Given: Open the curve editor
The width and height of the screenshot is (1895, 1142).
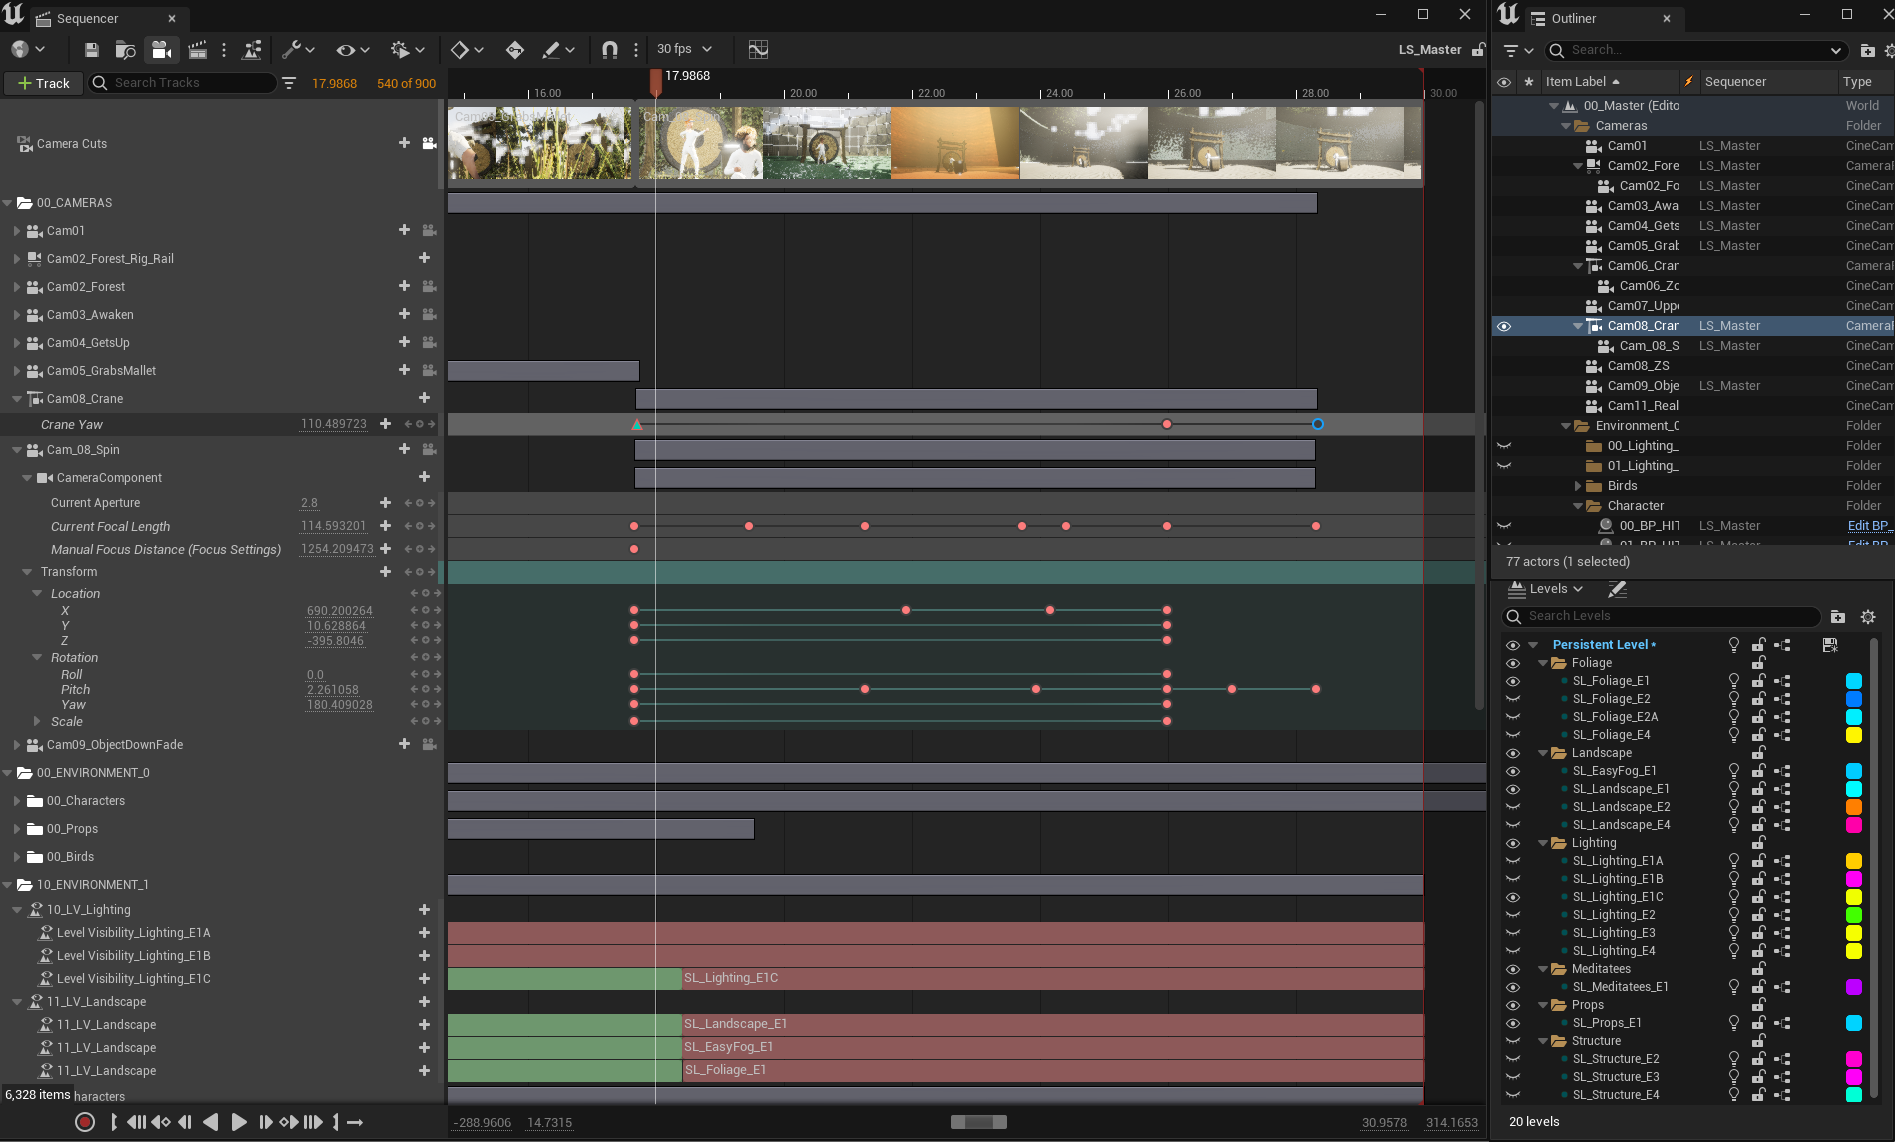Looking at the screenshot, I should [758, 50].
